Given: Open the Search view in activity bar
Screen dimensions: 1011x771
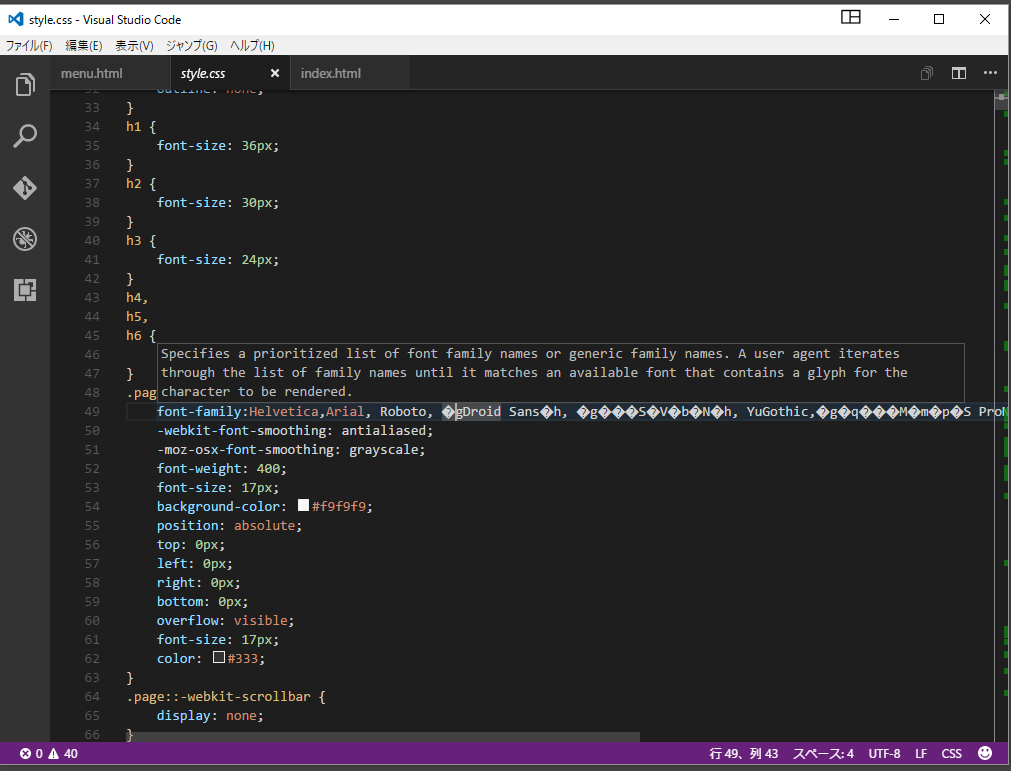Looking at the screenshot, I should tap(25, 136).
